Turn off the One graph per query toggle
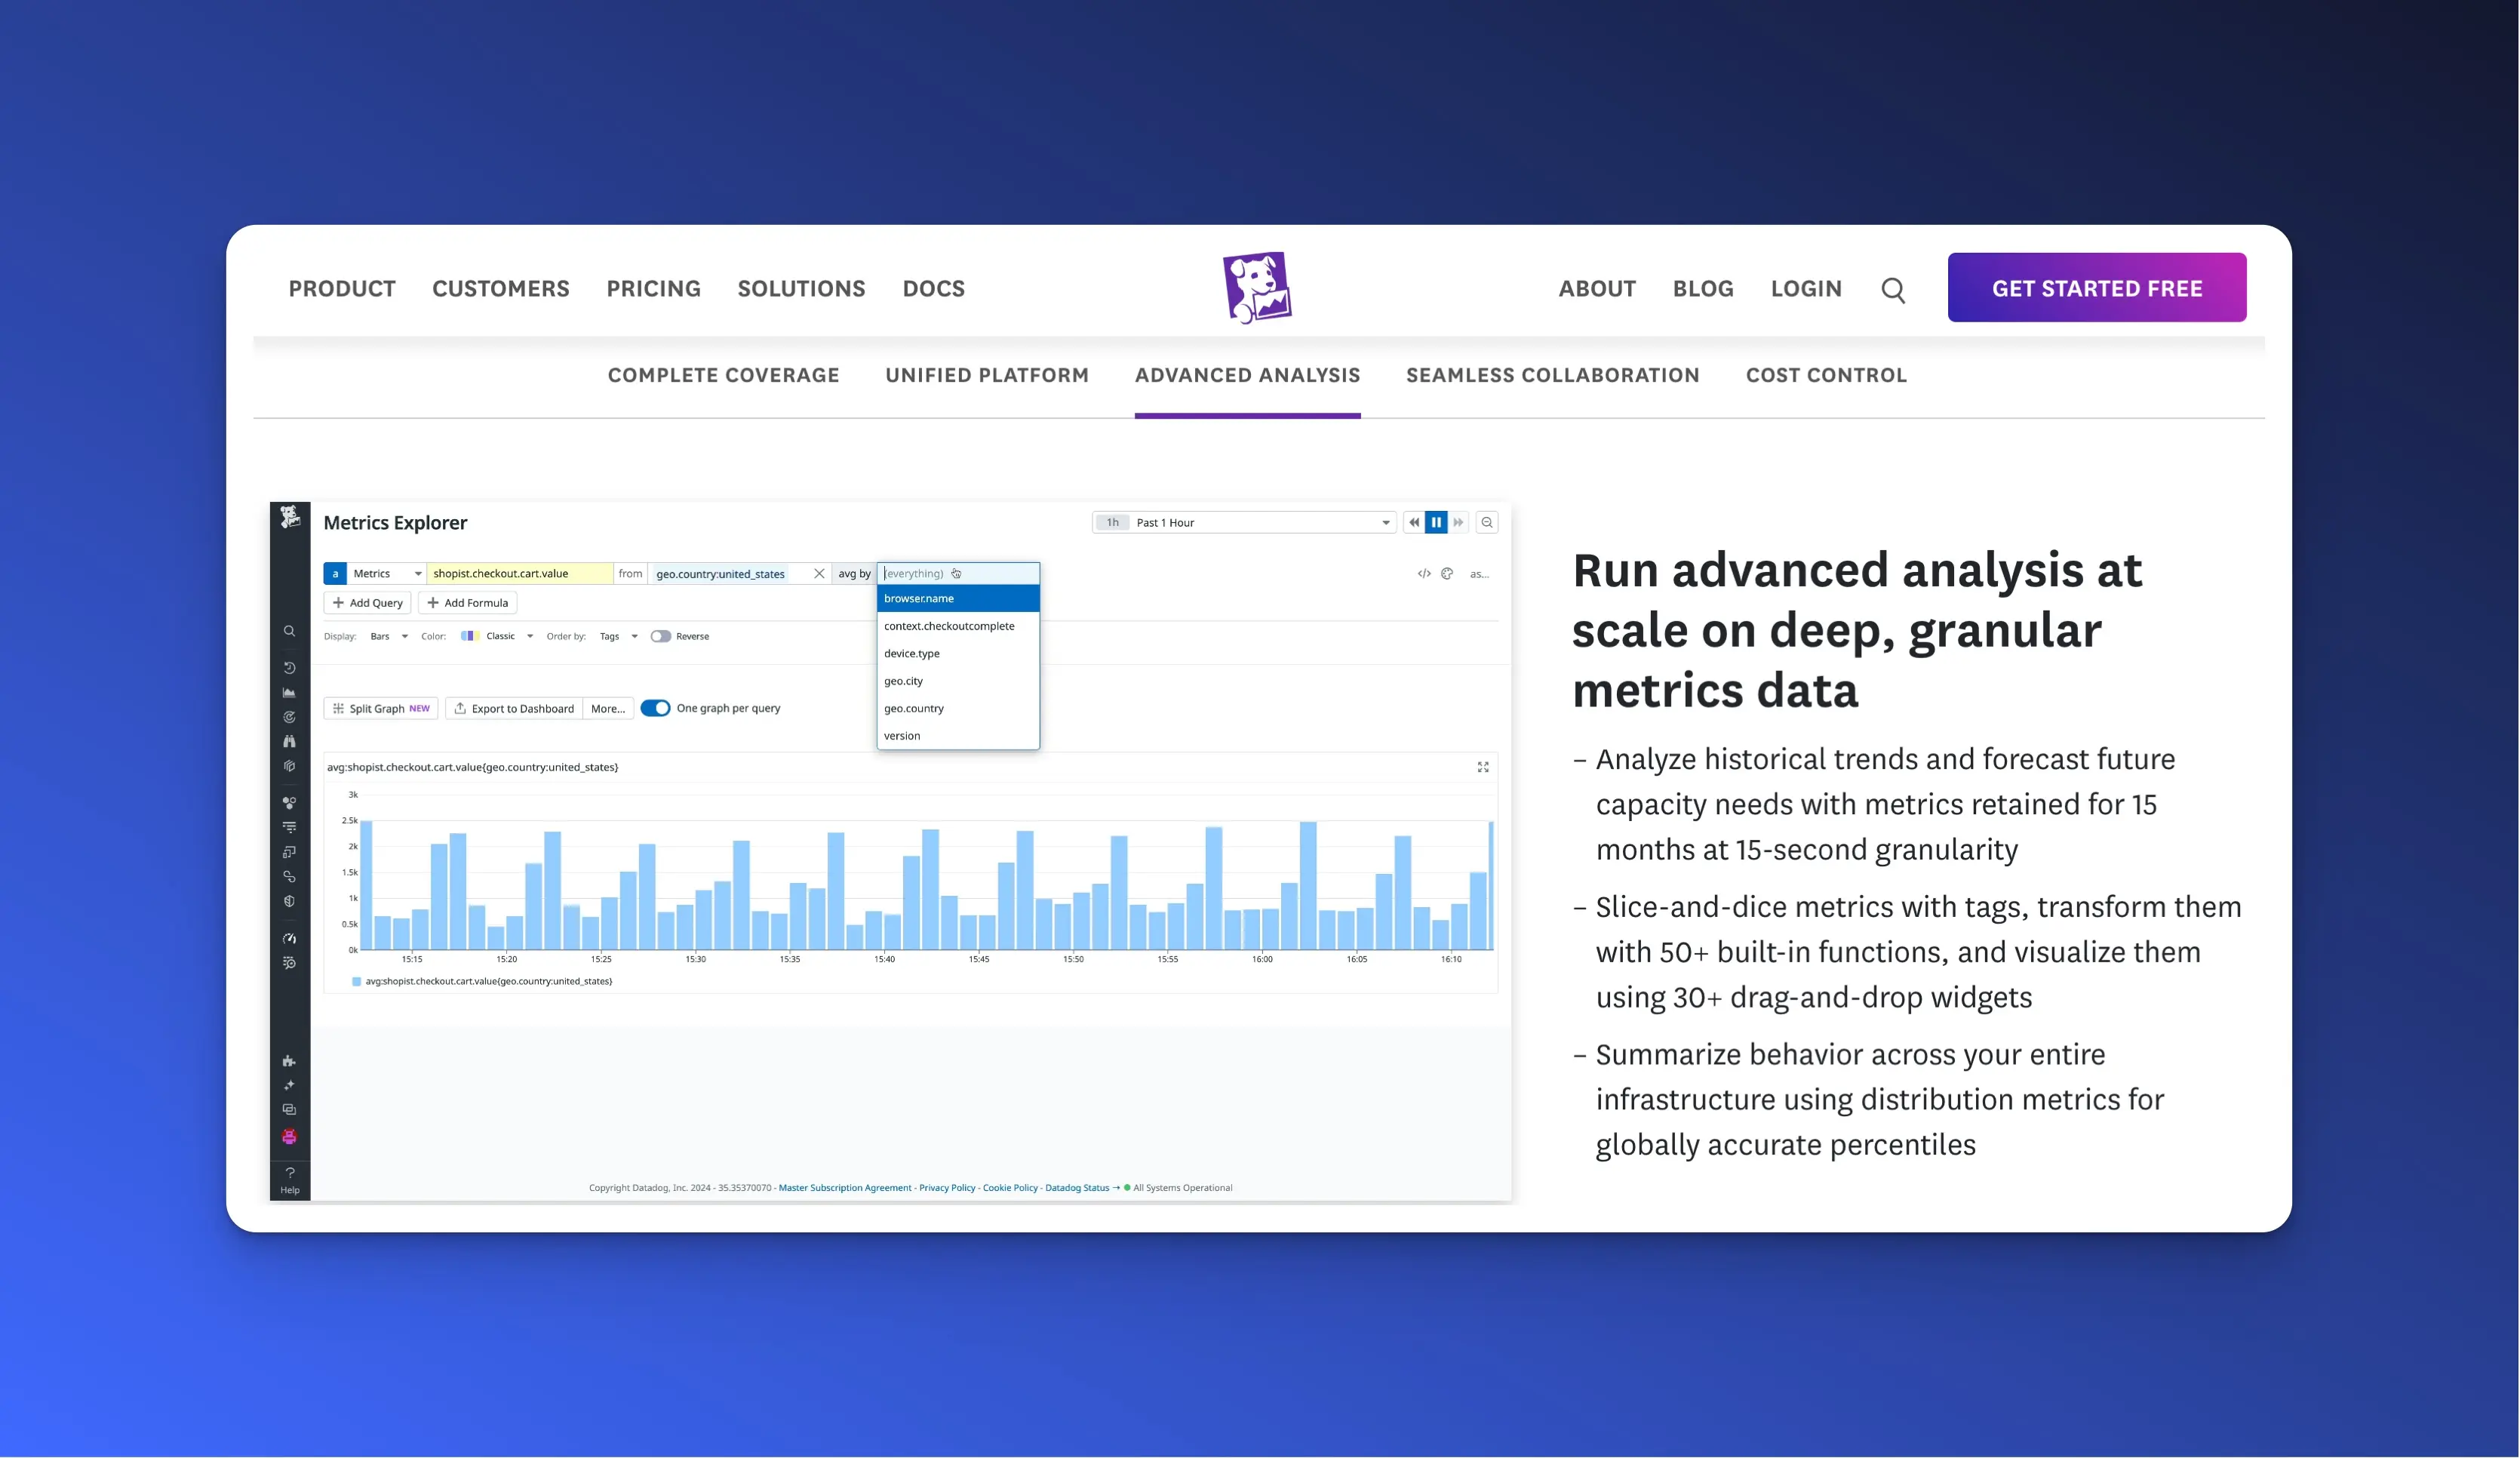Screen dimensions: 2520x1458 tap(655, 708)
